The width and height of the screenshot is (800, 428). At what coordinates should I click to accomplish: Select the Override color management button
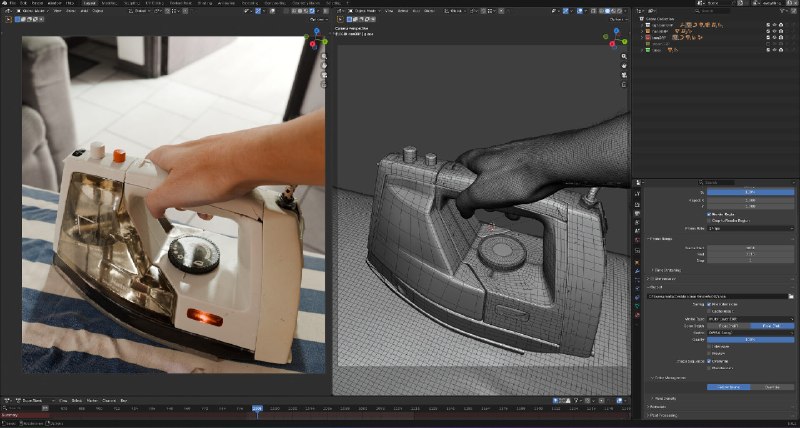(x=772, y=387)
